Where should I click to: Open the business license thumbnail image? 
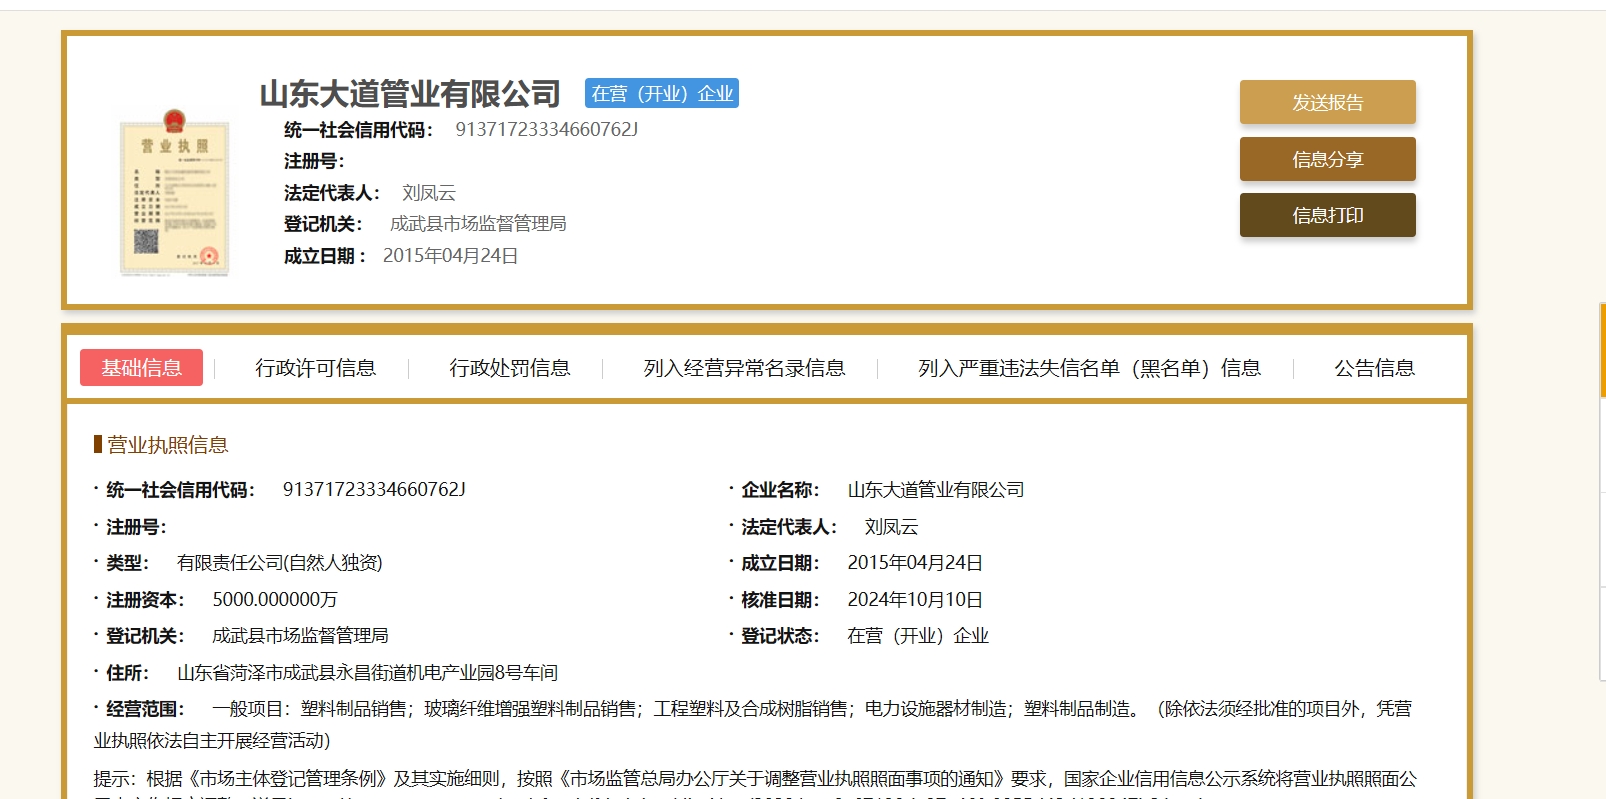174,192
